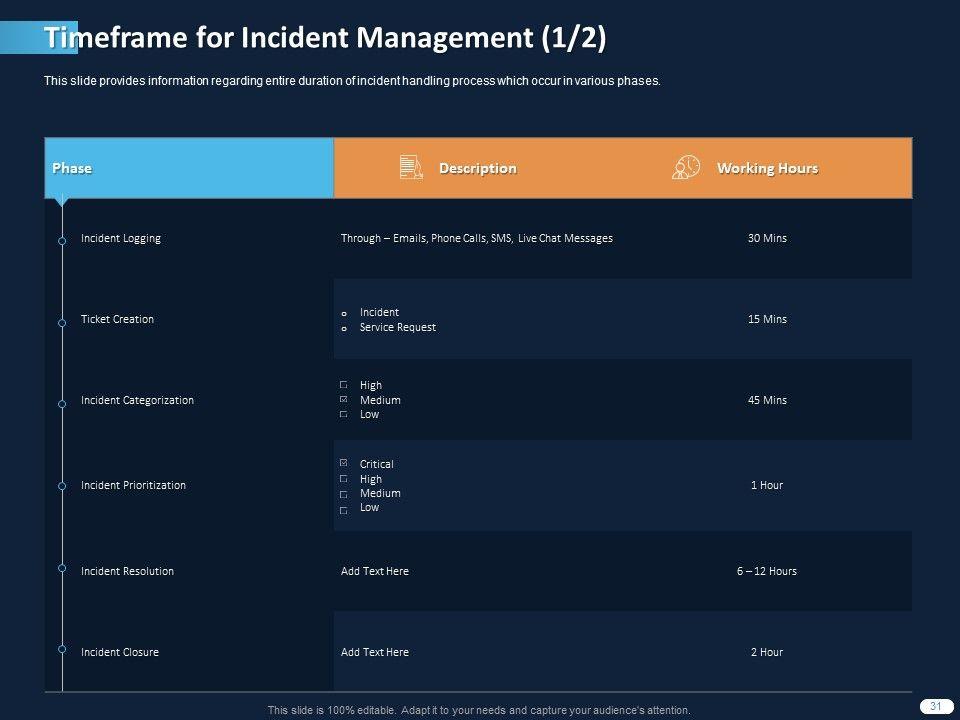Uncheck the Medium checkbox in Incident Categorization
Image resolution: width=960 pixels, height=720 pixels.
(344, 400)
